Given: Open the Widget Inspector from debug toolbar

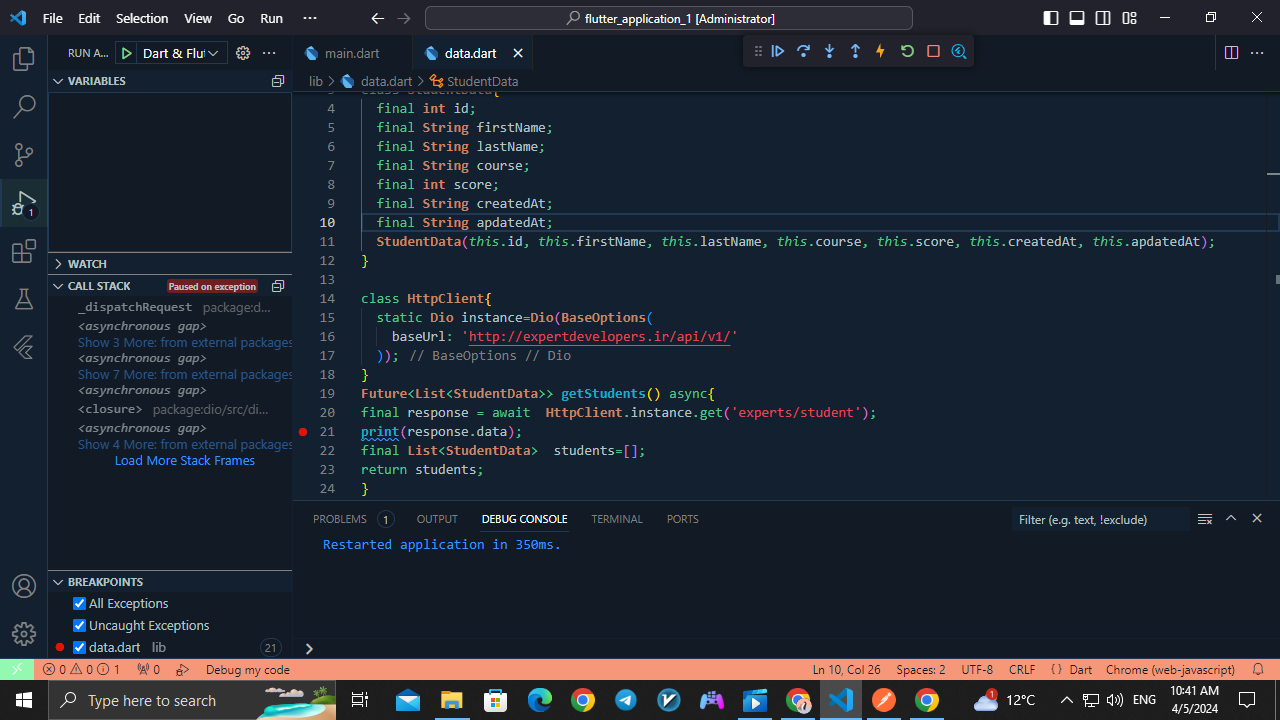Looking at the screenshot, I should (959, 51).
